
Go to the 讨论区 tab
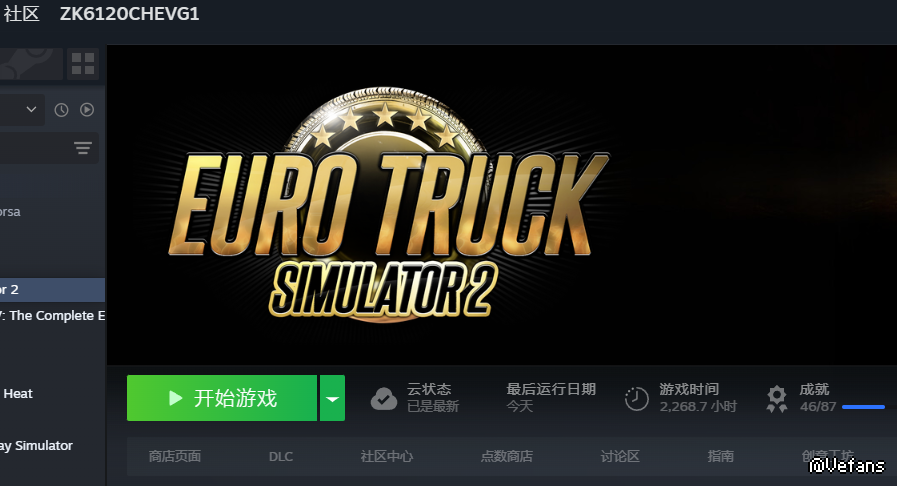tap(620, 456)
